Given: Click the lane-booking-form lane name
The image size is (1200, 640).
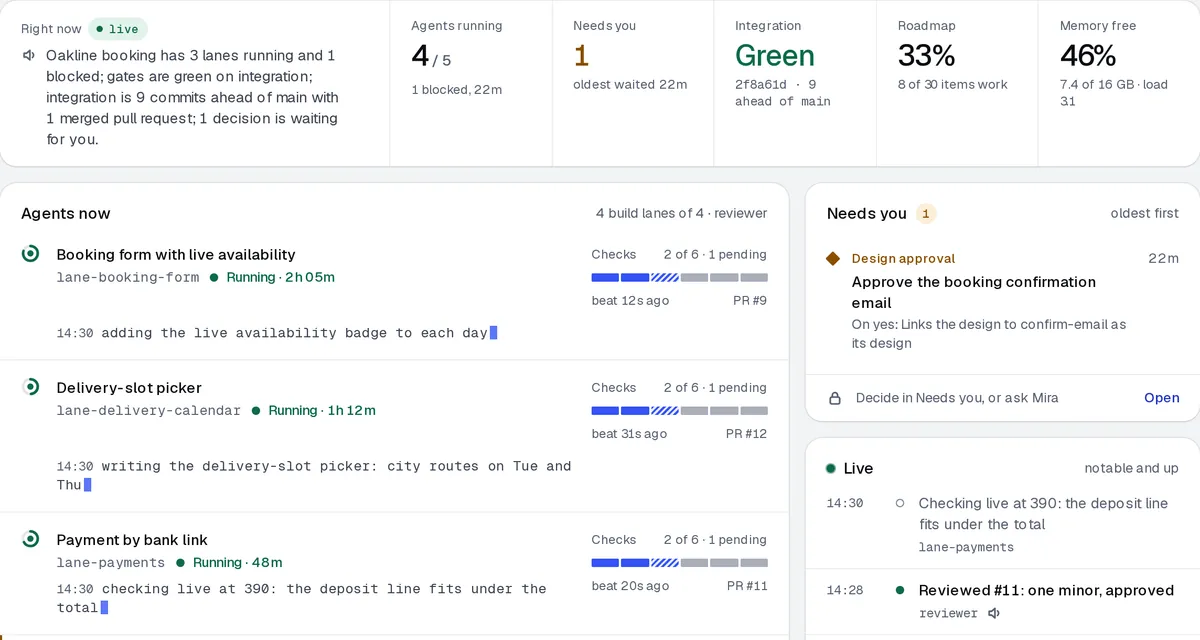Looking at the screenshot, I should (128, 277).
